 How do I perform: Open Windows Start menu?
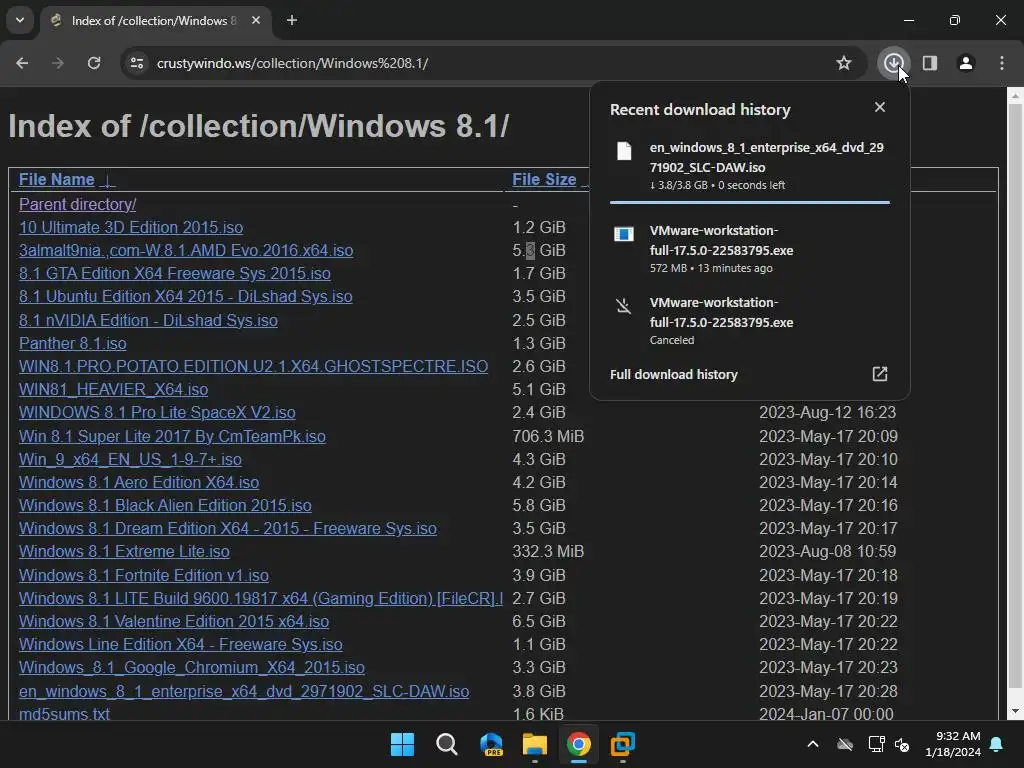tap(402, 744)
